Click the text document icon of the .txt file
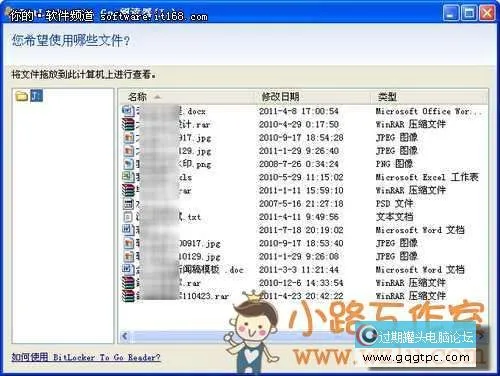Screen dimensions: 500x376 click(x=128, y=217)
